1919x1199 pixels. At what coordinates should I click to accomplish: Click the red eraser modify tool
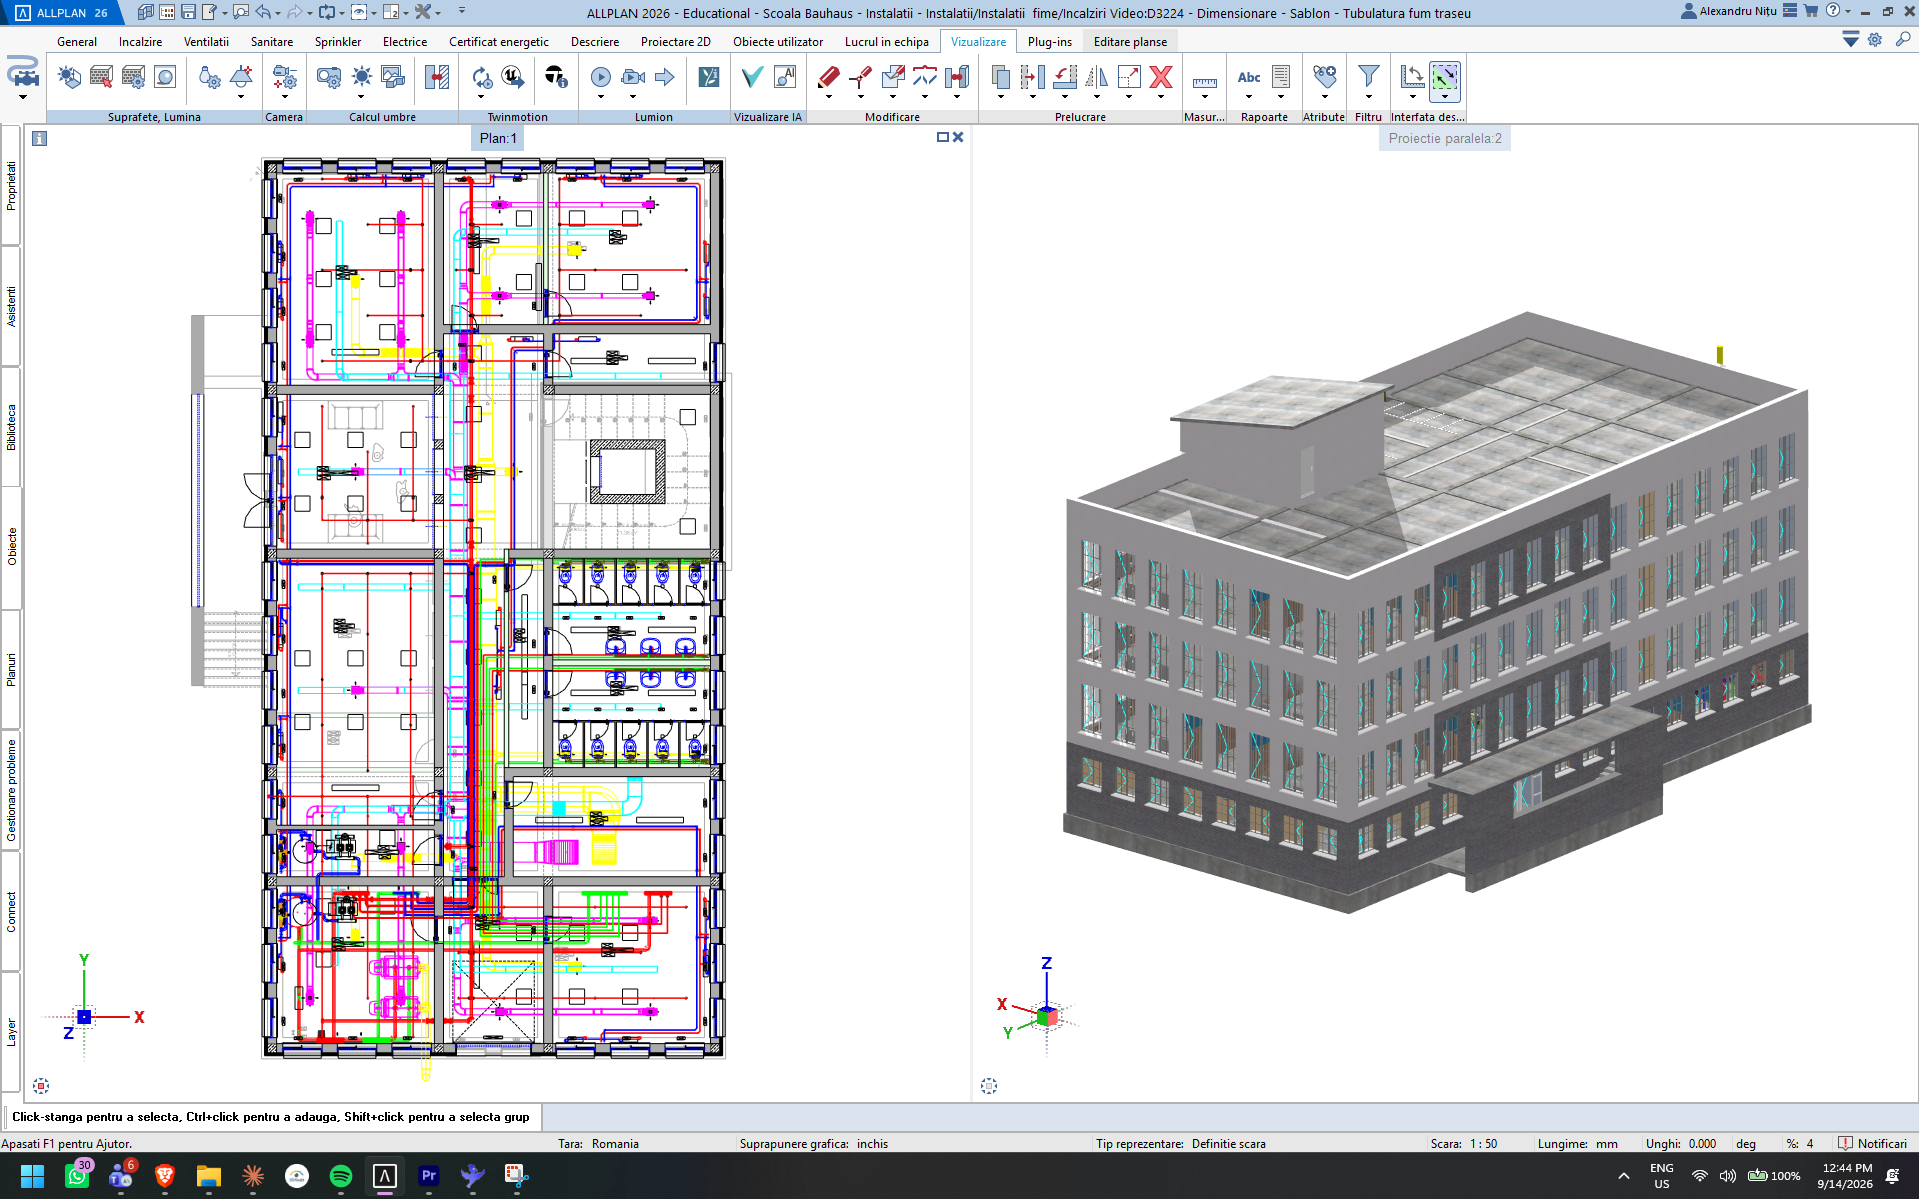pyautogui.click(x=828, y=77)
